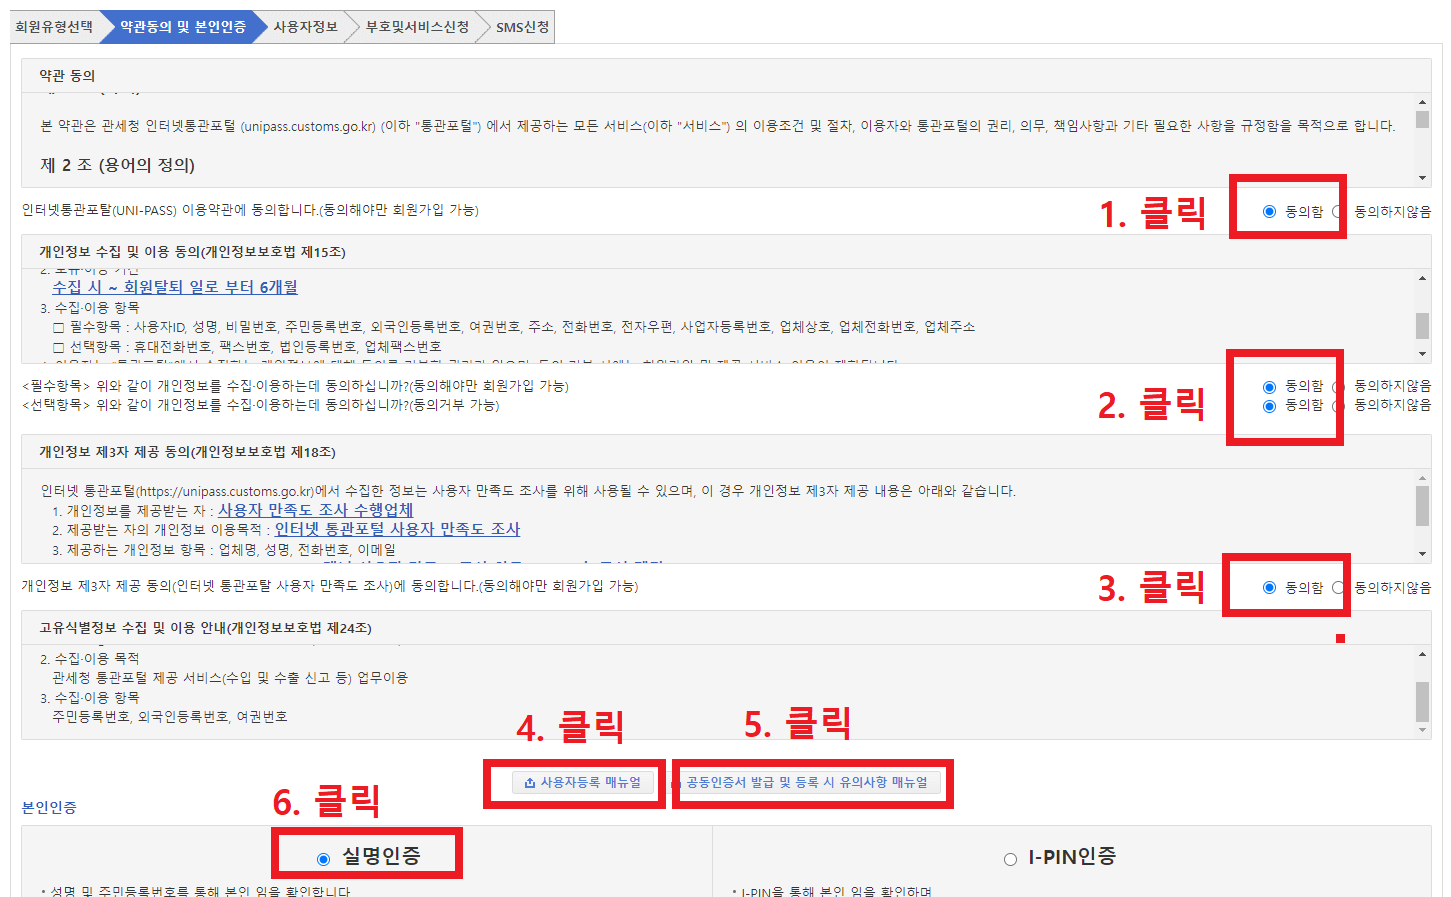The width and height of the screenshot is (1451, 897).
Task: Click 고유식별정보 수집 및 이용 안내(개인정보보호법 제24조) heading
Action: [205, 628]
